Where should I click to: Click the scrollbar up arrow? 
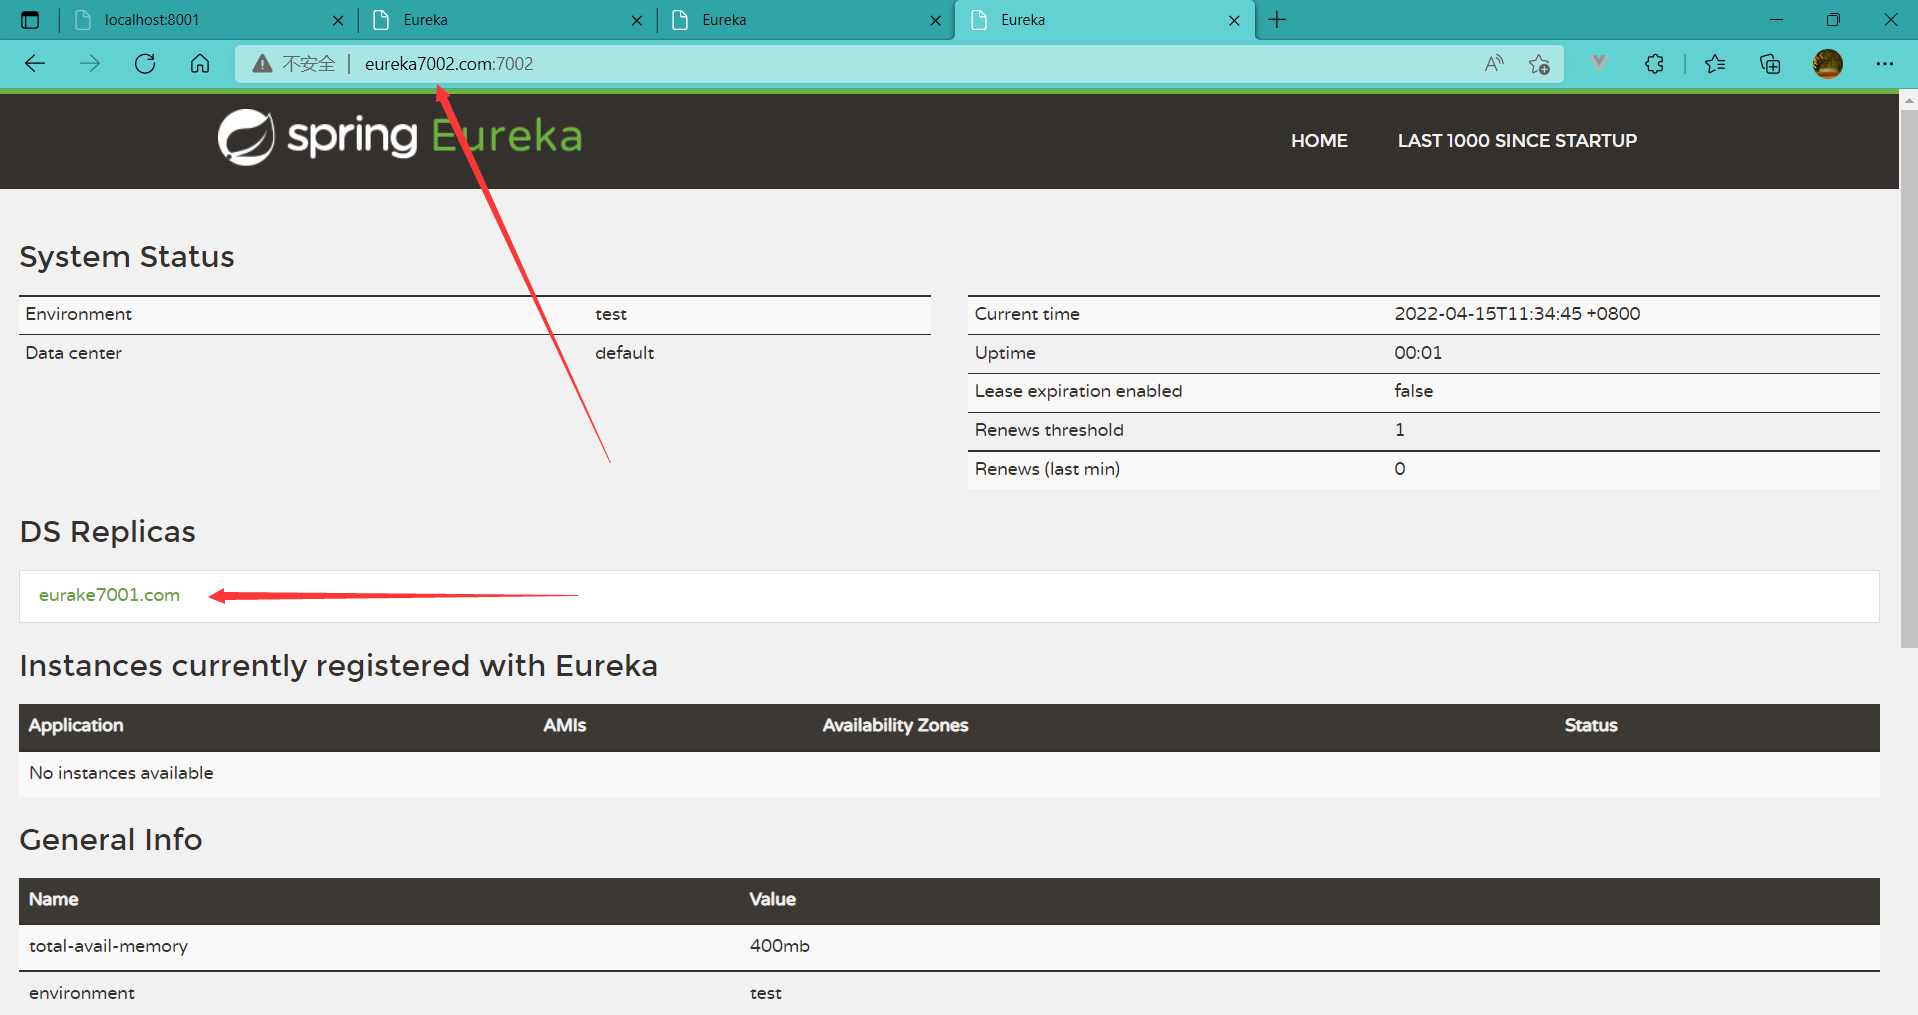tap(1909, 100)
